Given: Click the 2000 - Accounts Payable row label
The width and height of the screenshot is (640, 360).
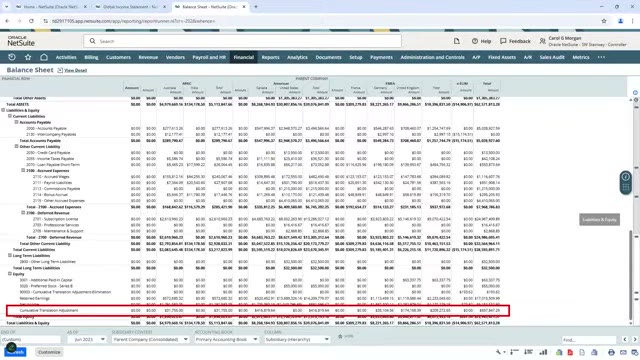Looking at the screenshot, I should (46, 128).
